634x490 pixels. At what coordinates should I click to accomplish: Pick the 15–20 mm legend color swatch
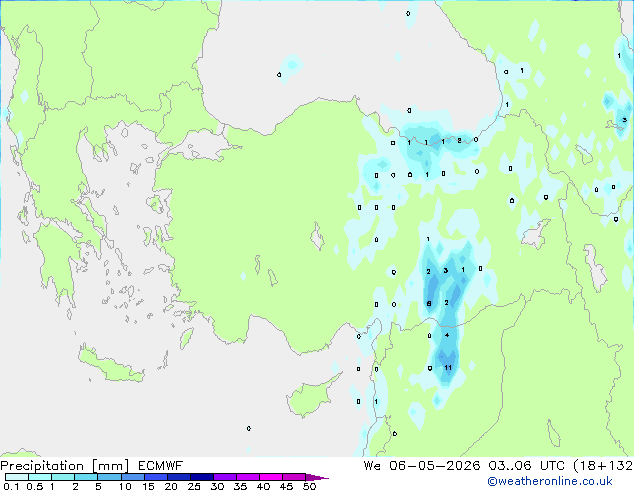[x=155, y=477]
